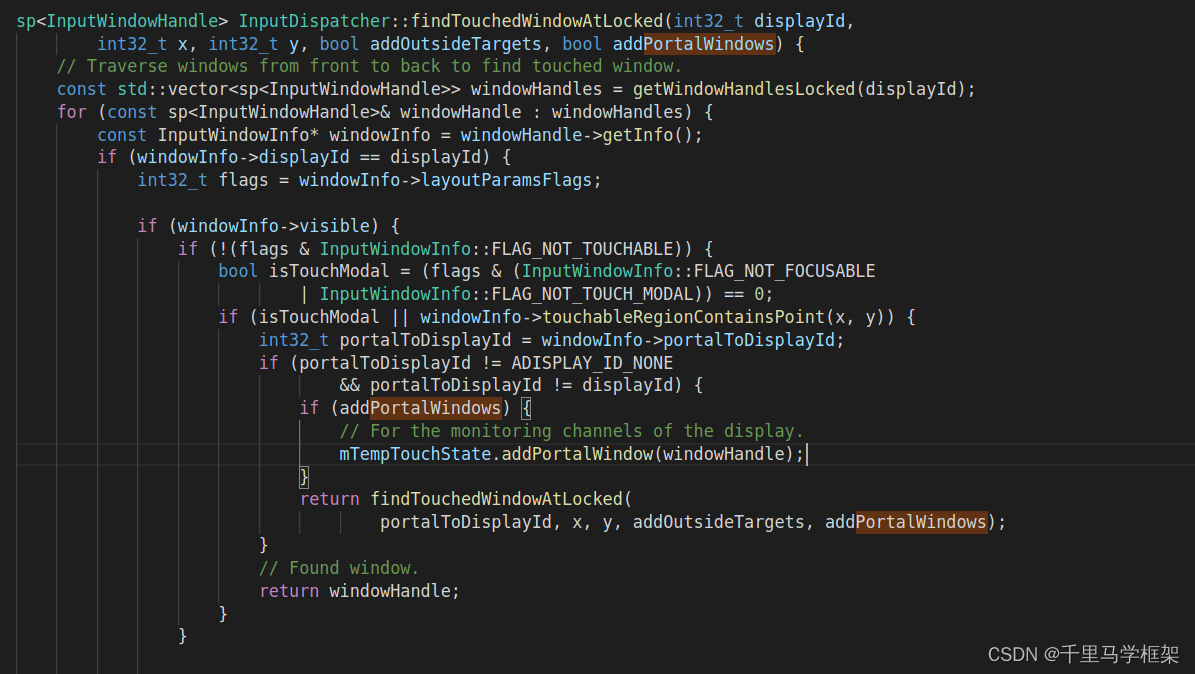1195x674 pixels.
Task: Click 'visible' in the windowInfo->visible check
Action: coord(335,226)
